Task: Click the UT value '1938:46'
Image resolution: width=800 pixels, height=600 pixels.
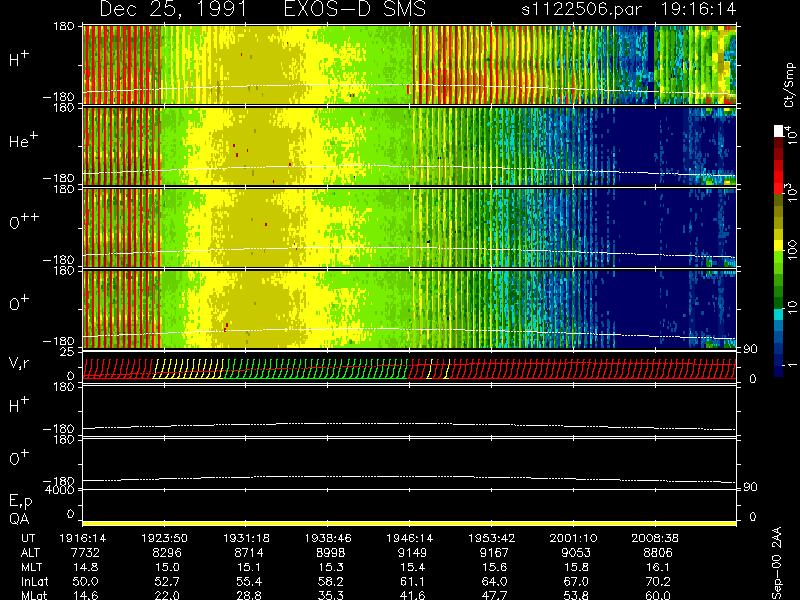Action: (x=328, y=538)
